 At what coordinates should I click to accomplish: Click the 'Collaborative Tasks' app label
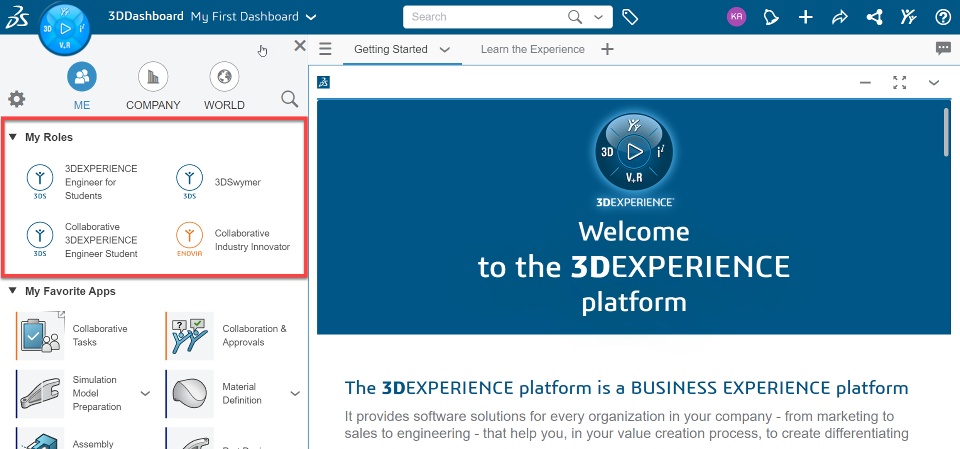coord(100,335)
